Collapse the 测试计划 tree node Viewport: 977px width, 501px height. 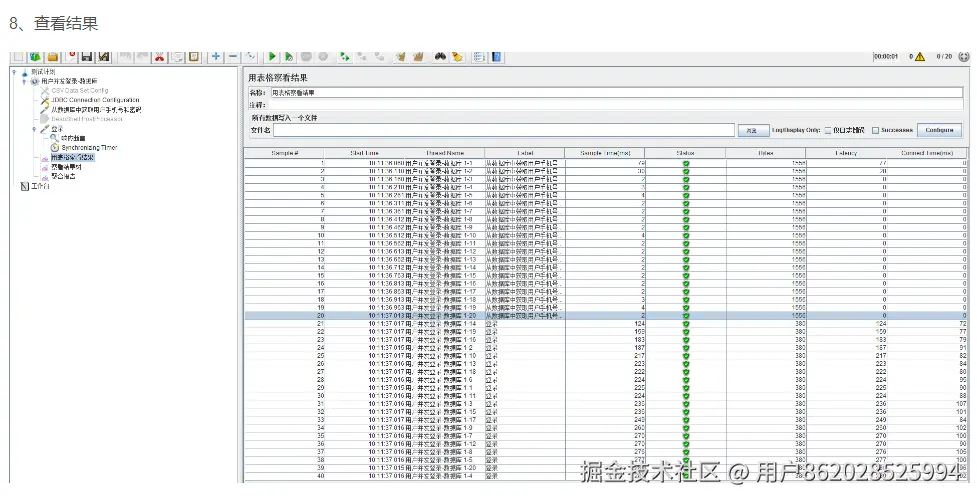14,72
